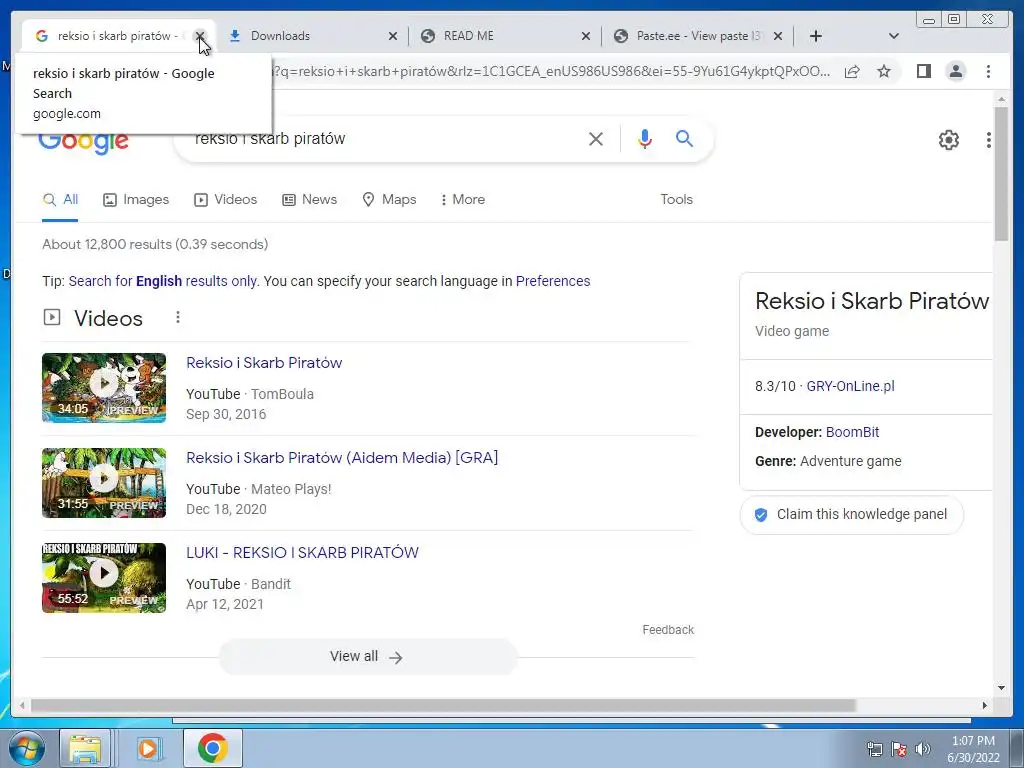The width and height of the screenshot is (1024, 768).
Task: Click the vertical scrollbar down arrow
Action: coord(1001,688)
